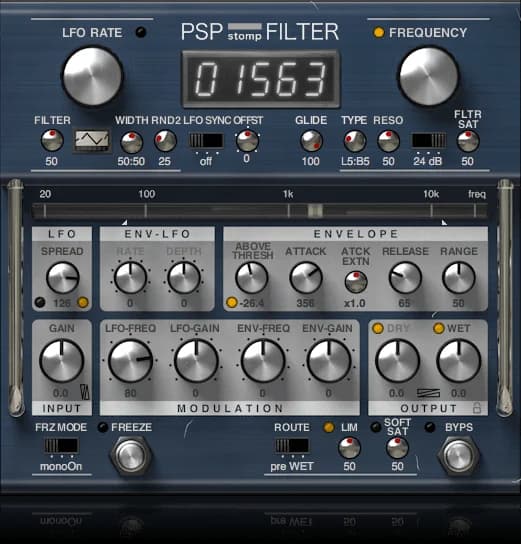Click the LFO-FREQ modulation knob
The image size is (521, 544).
pyautogui.click(x=130, y=361)
